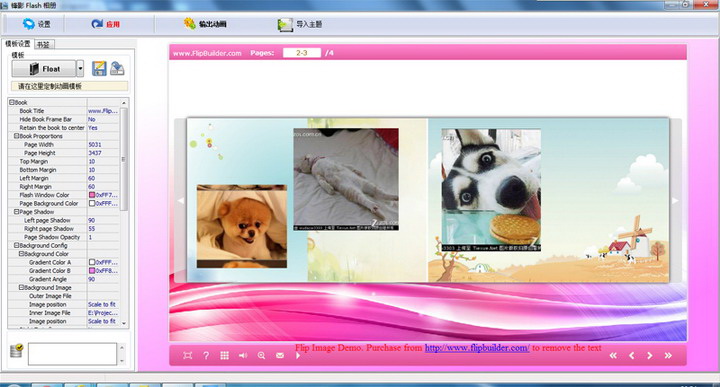Viewport: 720px width, 387px height.
Task: Select the Top Margin row
Action: point(64,162)
